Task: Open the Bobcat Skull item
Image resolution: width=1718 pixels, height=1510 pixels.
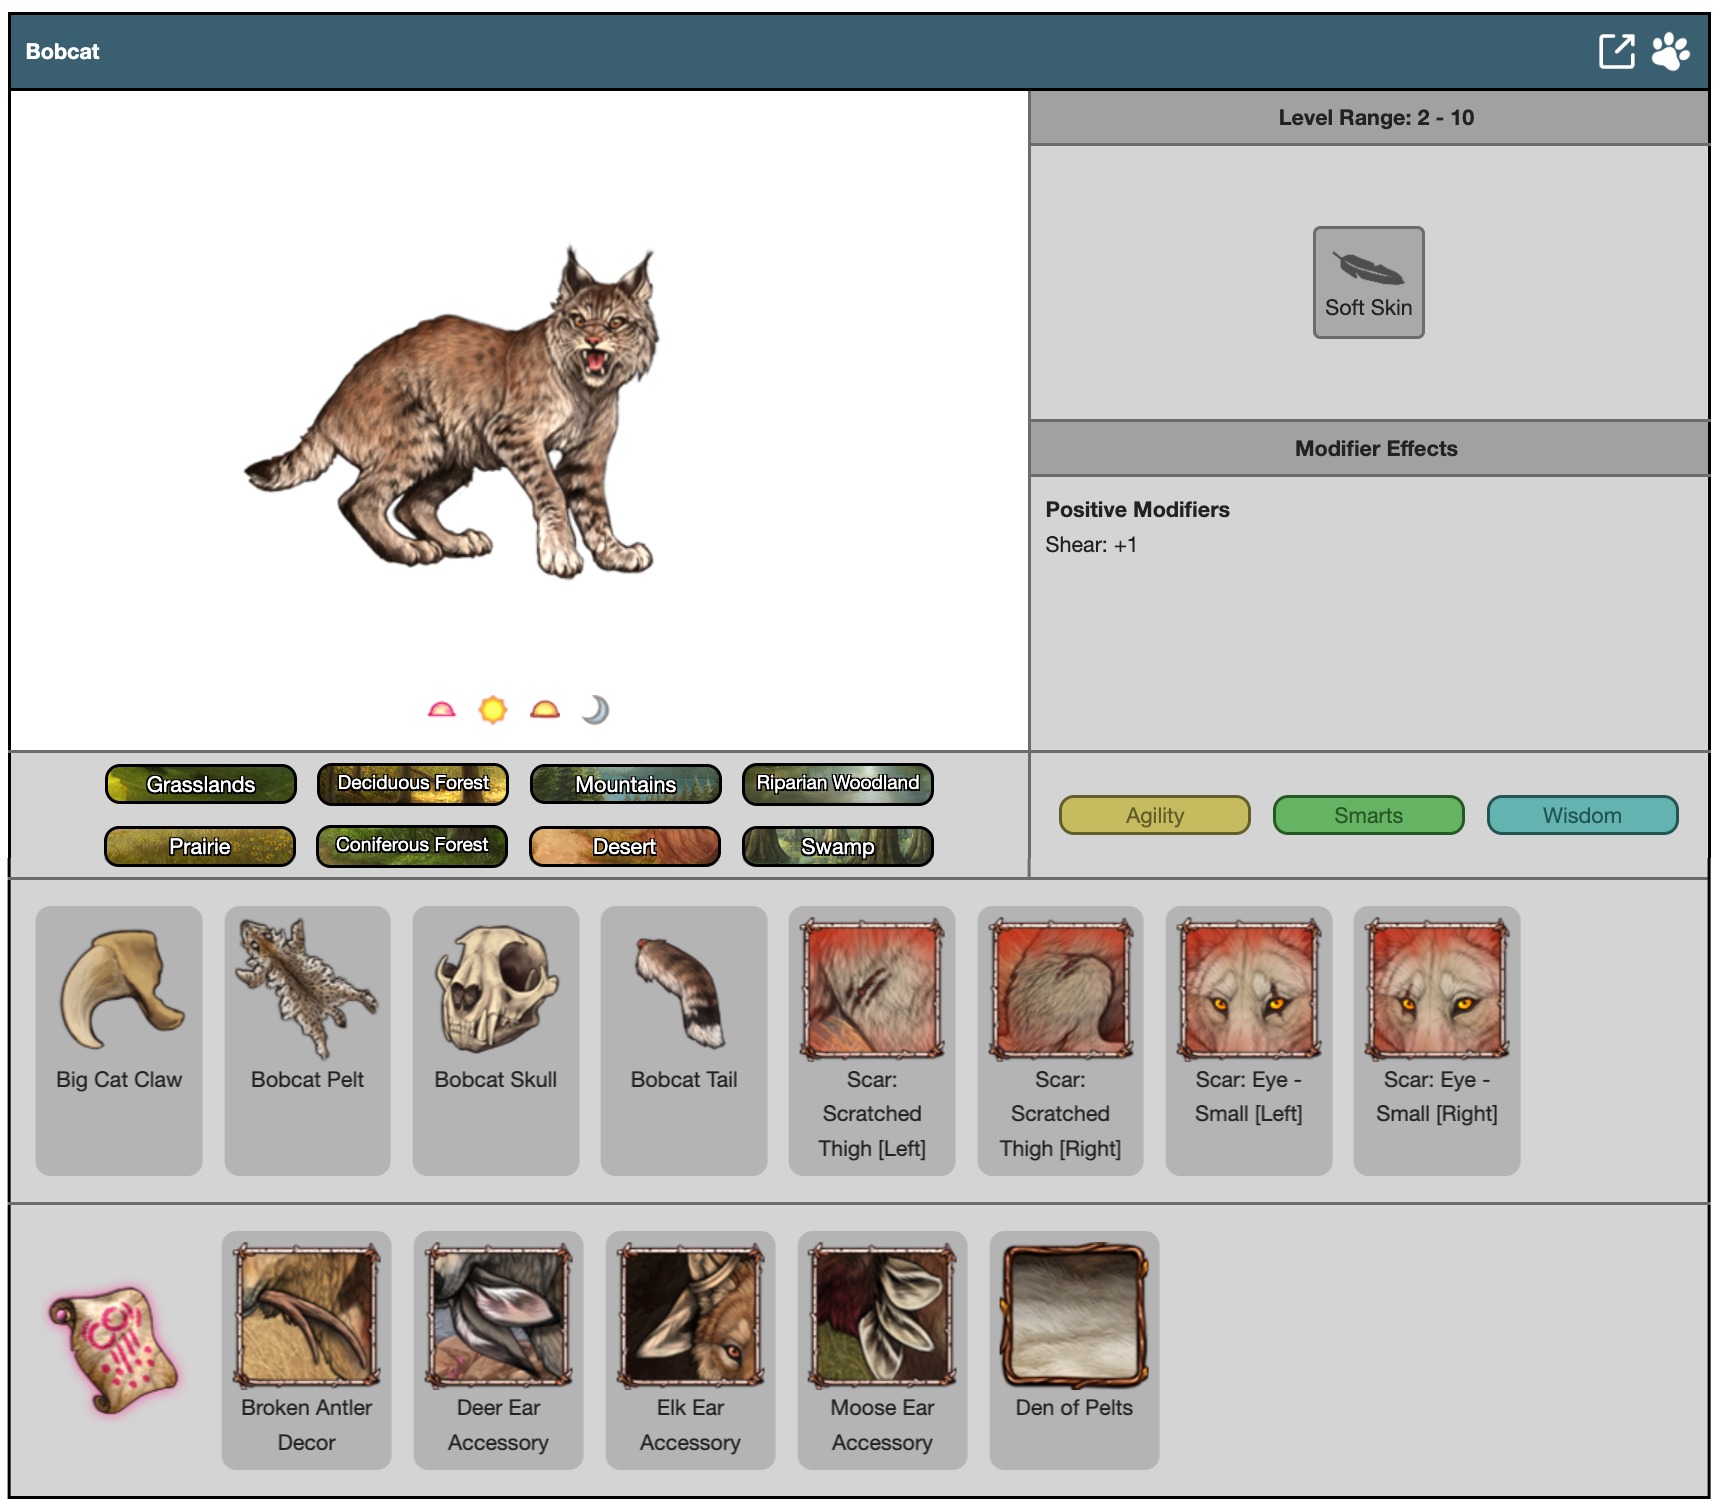Action: [x=496, y=1039]
